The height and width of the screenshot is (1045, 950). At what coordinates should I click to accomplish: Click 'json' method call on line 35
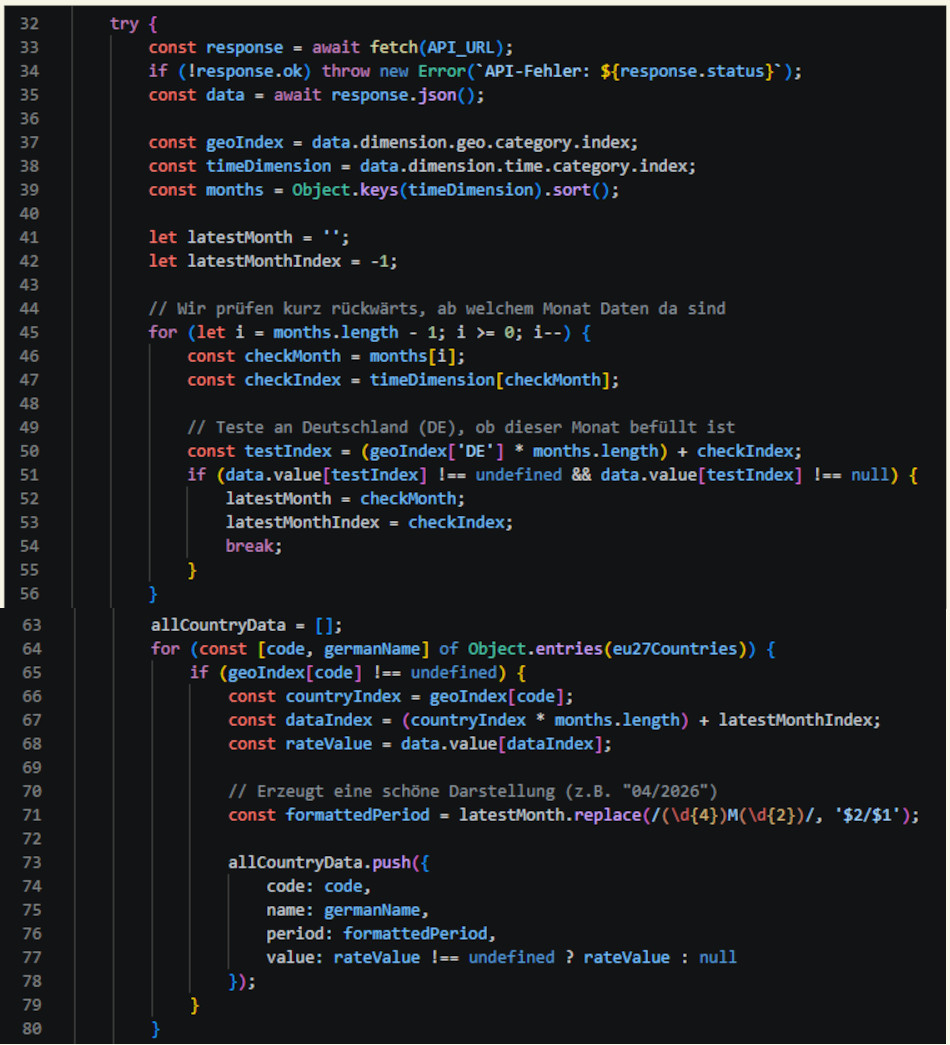(437, 95)
